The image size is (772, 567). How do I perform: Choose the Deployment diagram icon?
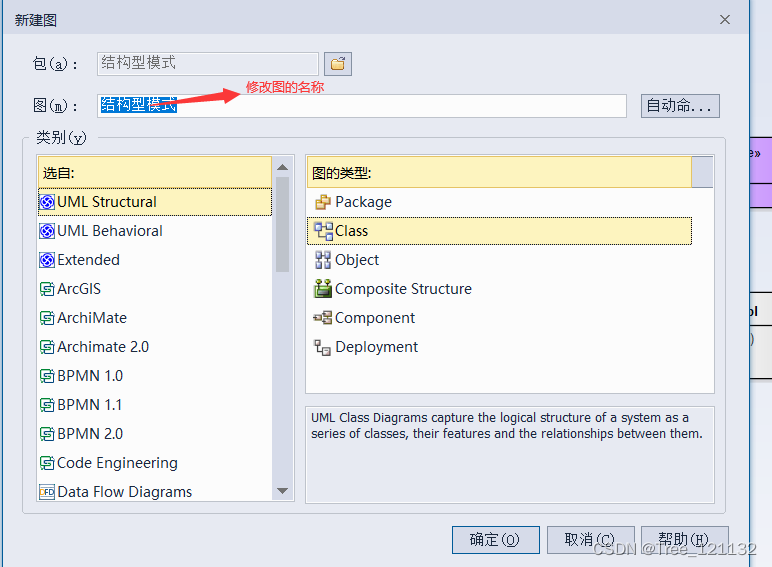tap(322, 347)
